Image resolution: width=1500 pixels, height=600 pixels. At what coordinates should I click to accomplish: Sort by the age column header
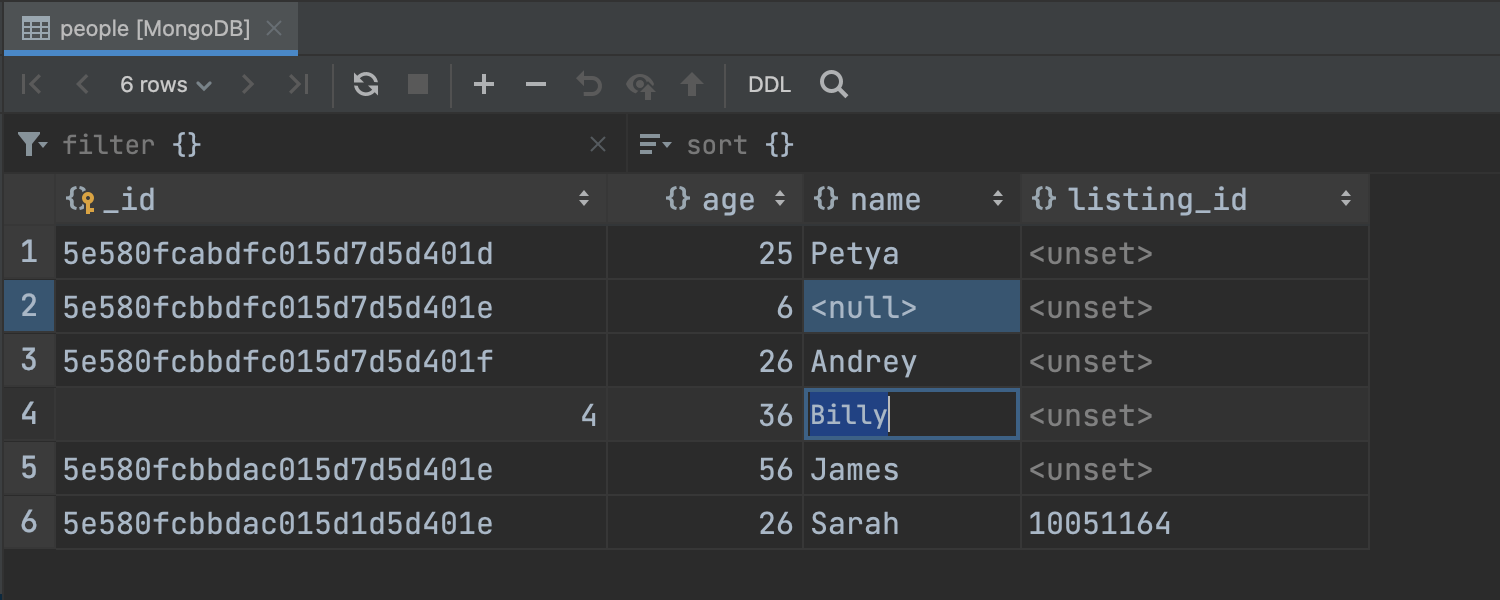point(726,200)
